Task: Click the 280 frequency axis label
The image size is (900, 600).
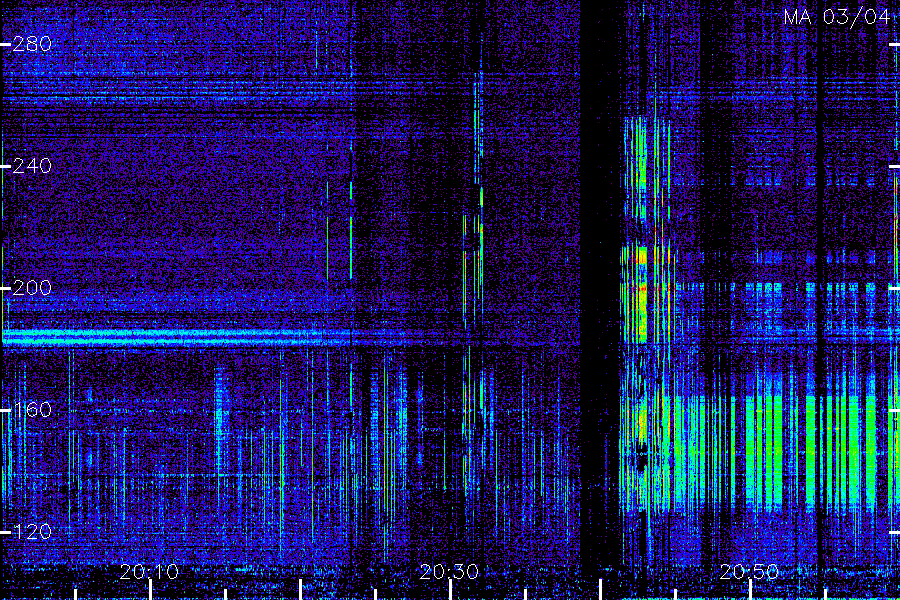Action: [x=32, y=44]
